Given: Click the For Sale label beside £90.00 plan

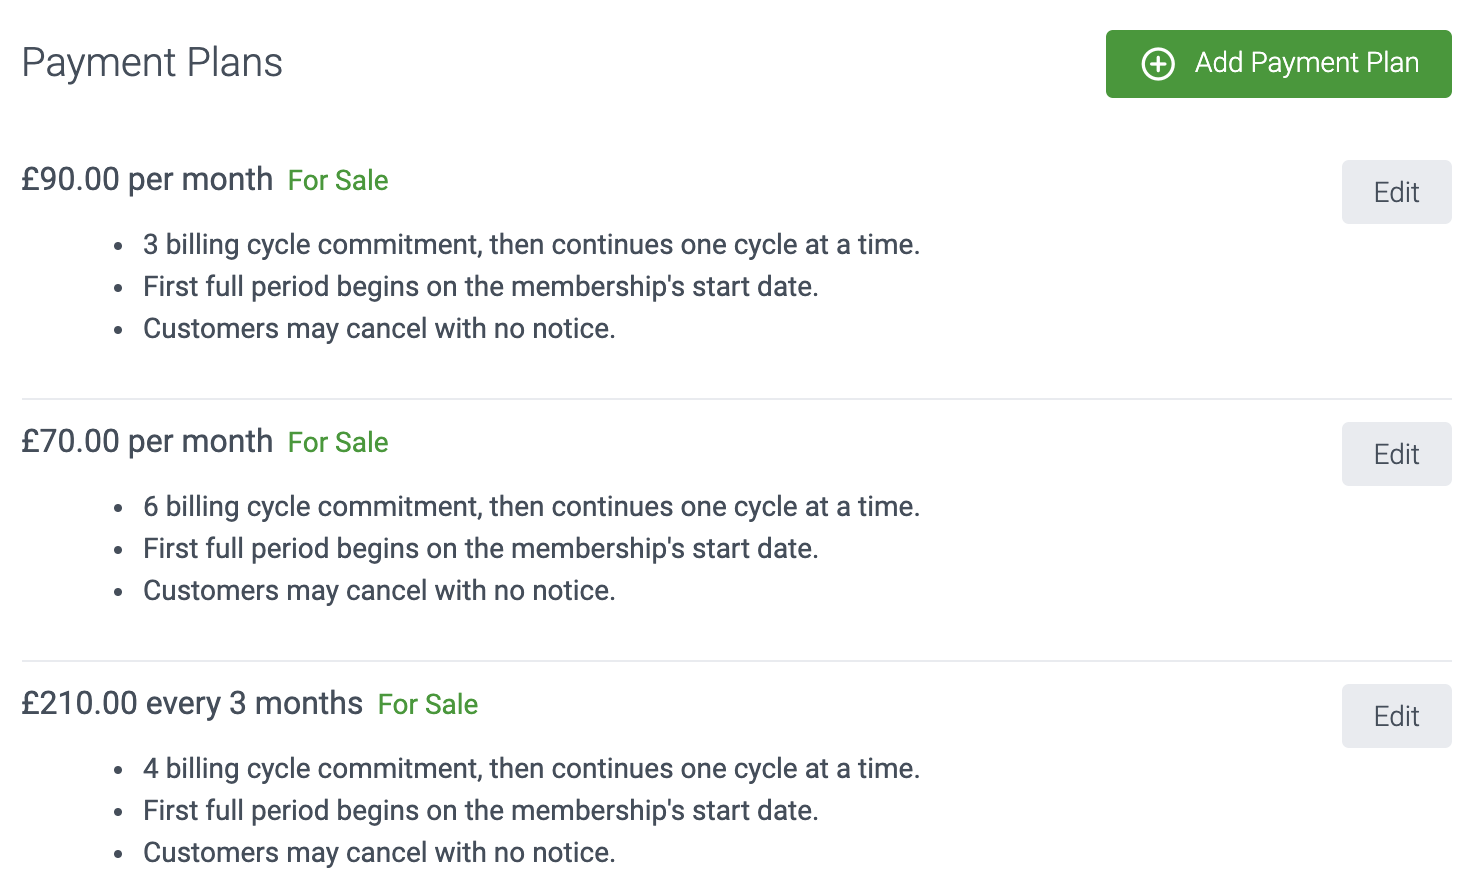Looking at the screenshot, I should point(337,181).
